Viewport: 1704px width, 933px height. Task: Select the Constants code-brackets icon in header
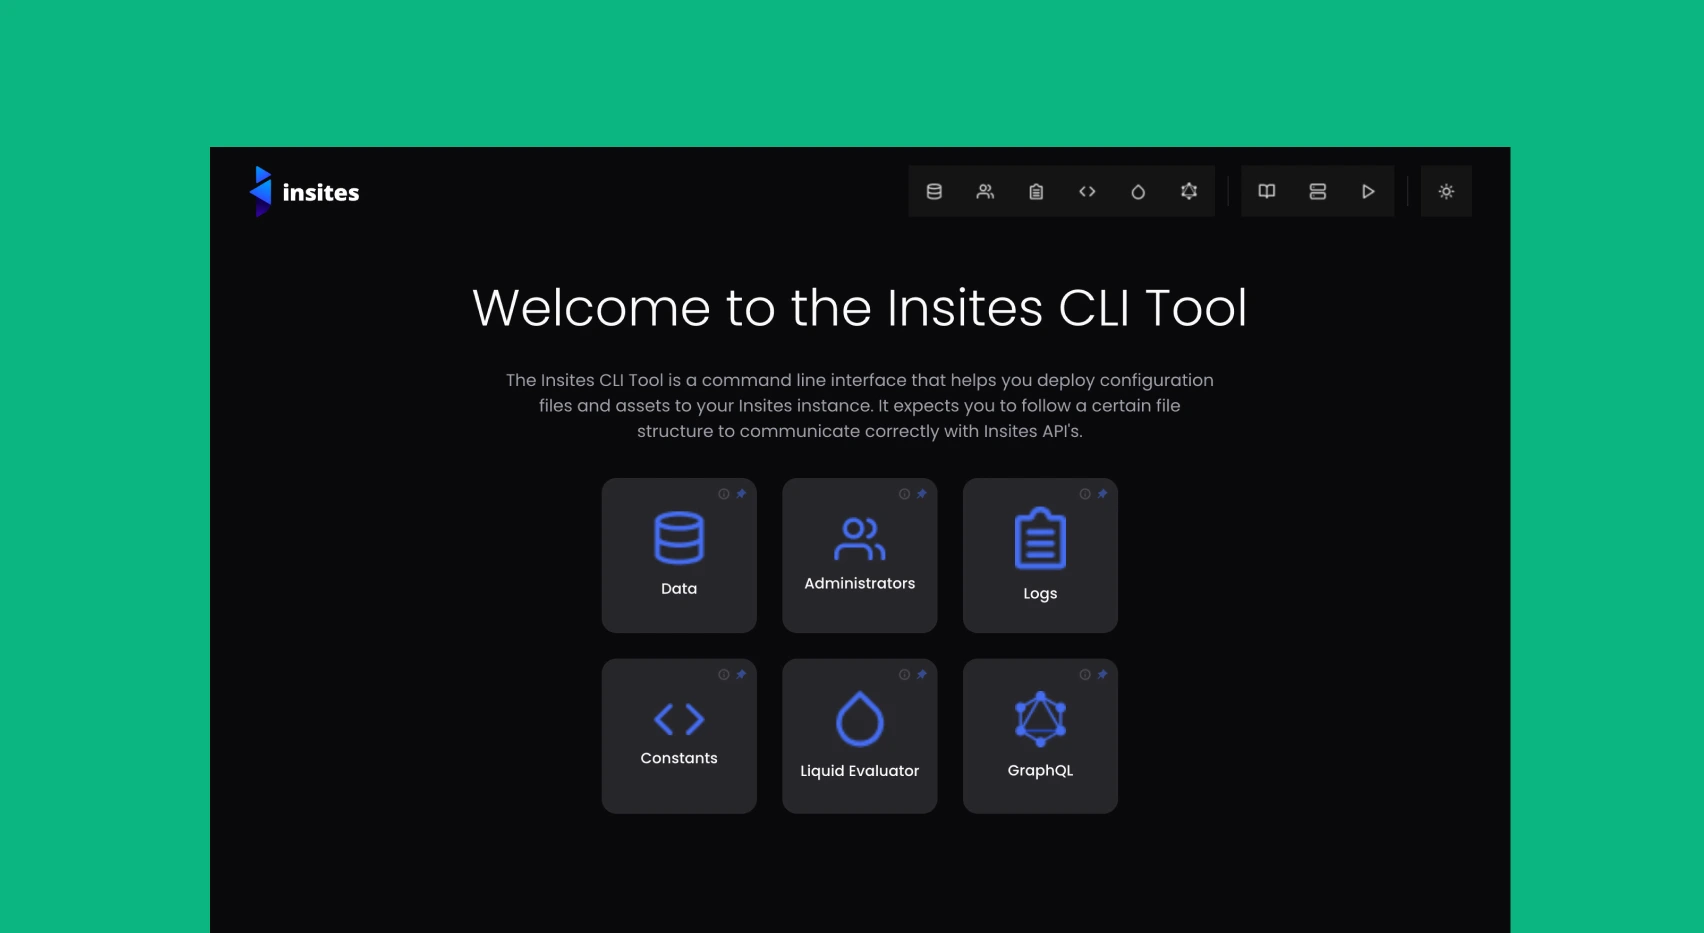click(1087, 192)
